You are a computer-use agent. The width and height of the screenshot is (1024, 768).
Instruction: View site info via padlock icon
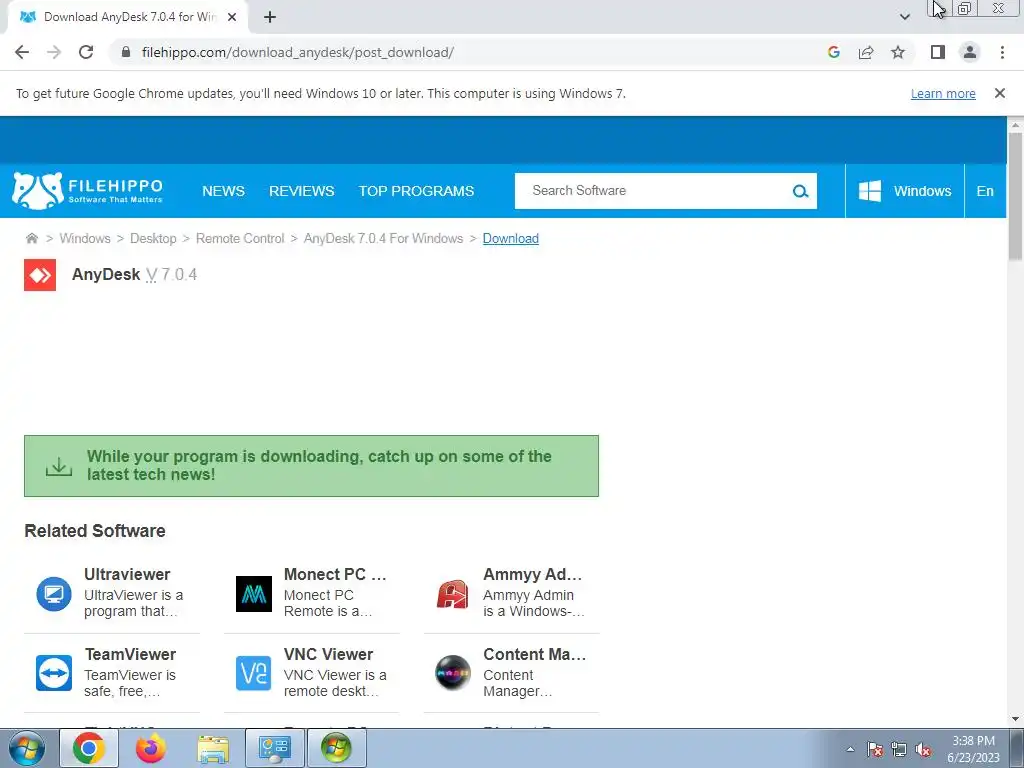pyautogui.click(x=126, y=52)
